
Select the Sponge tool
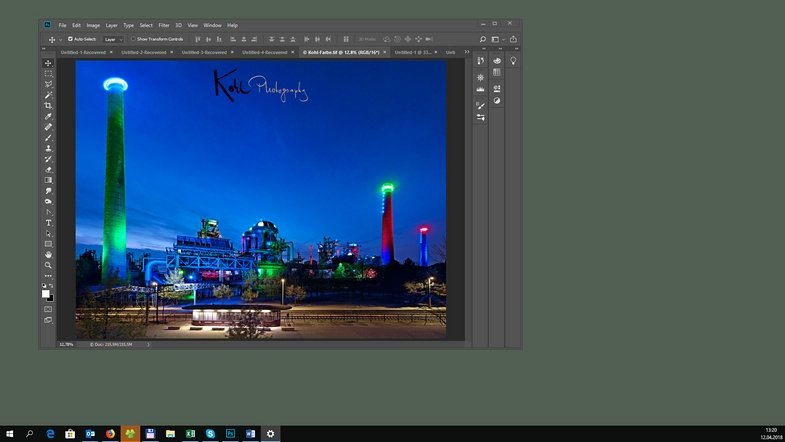(48, 201)
